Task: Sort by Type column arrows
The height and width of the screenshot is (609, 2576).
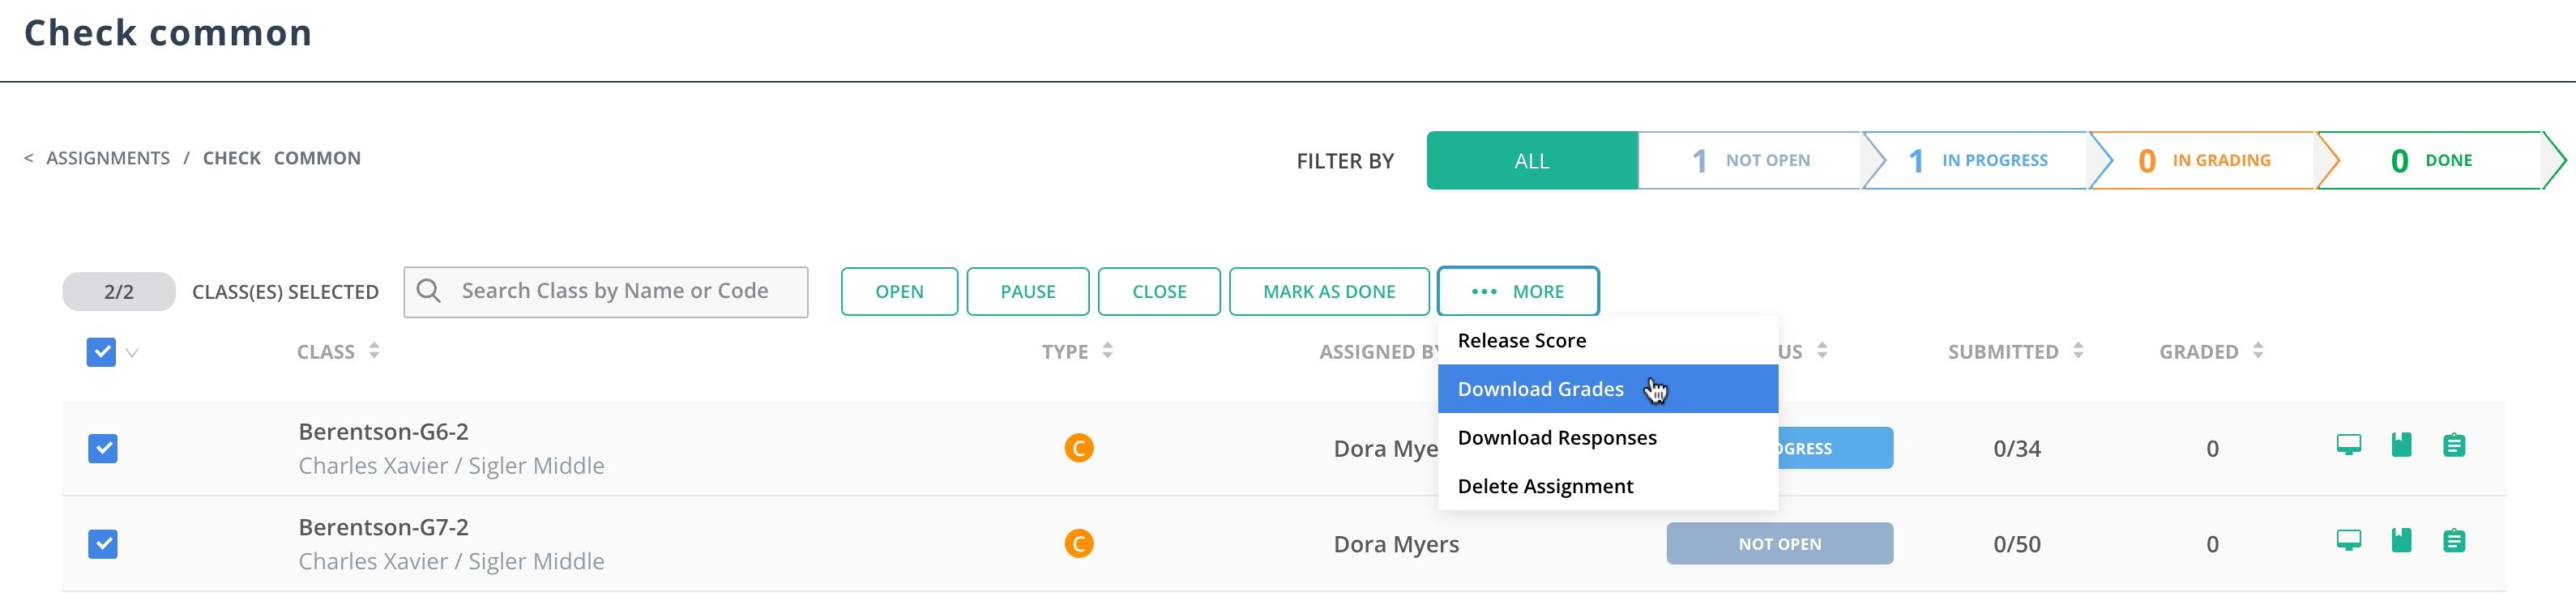Action: (1107, 351)
